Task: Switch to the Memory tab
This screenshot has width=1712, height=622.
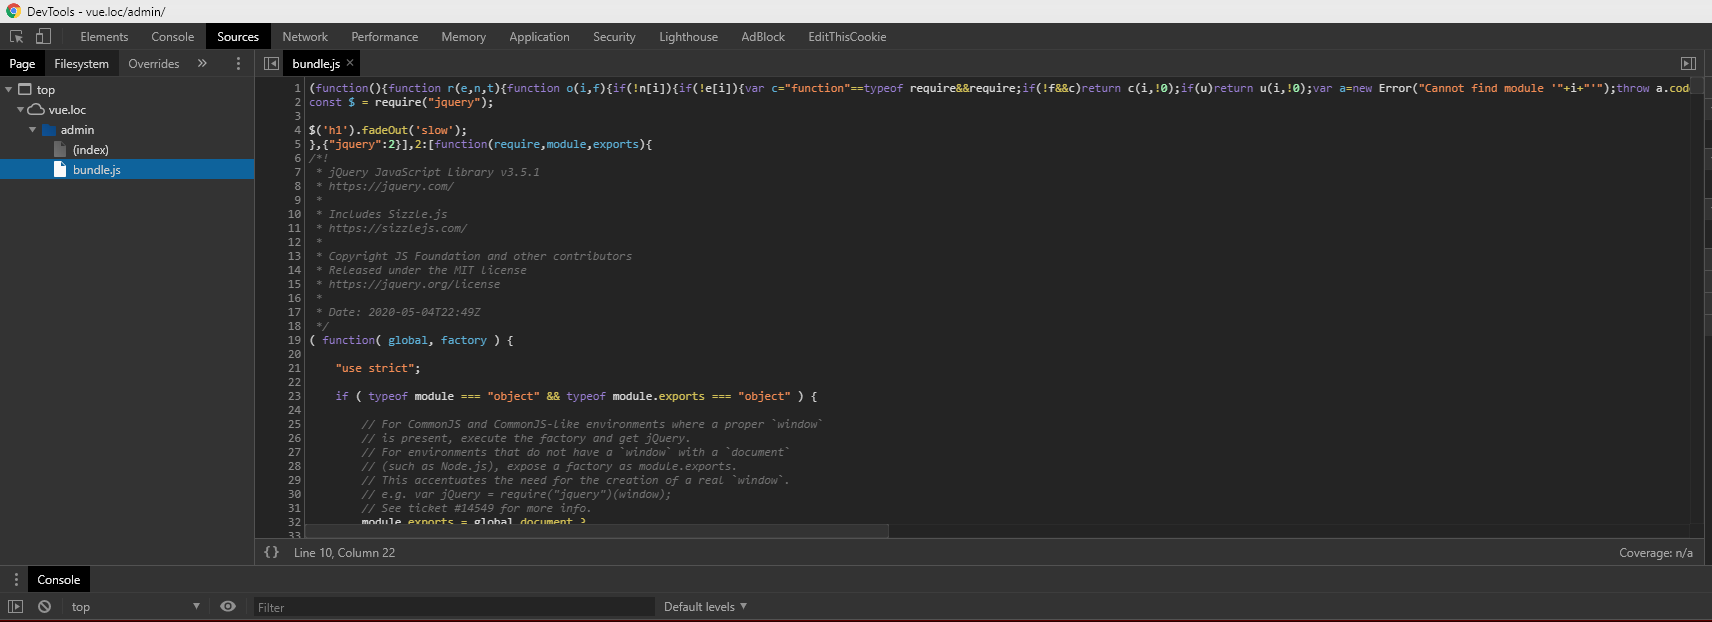Action: [x=463, y=37]
